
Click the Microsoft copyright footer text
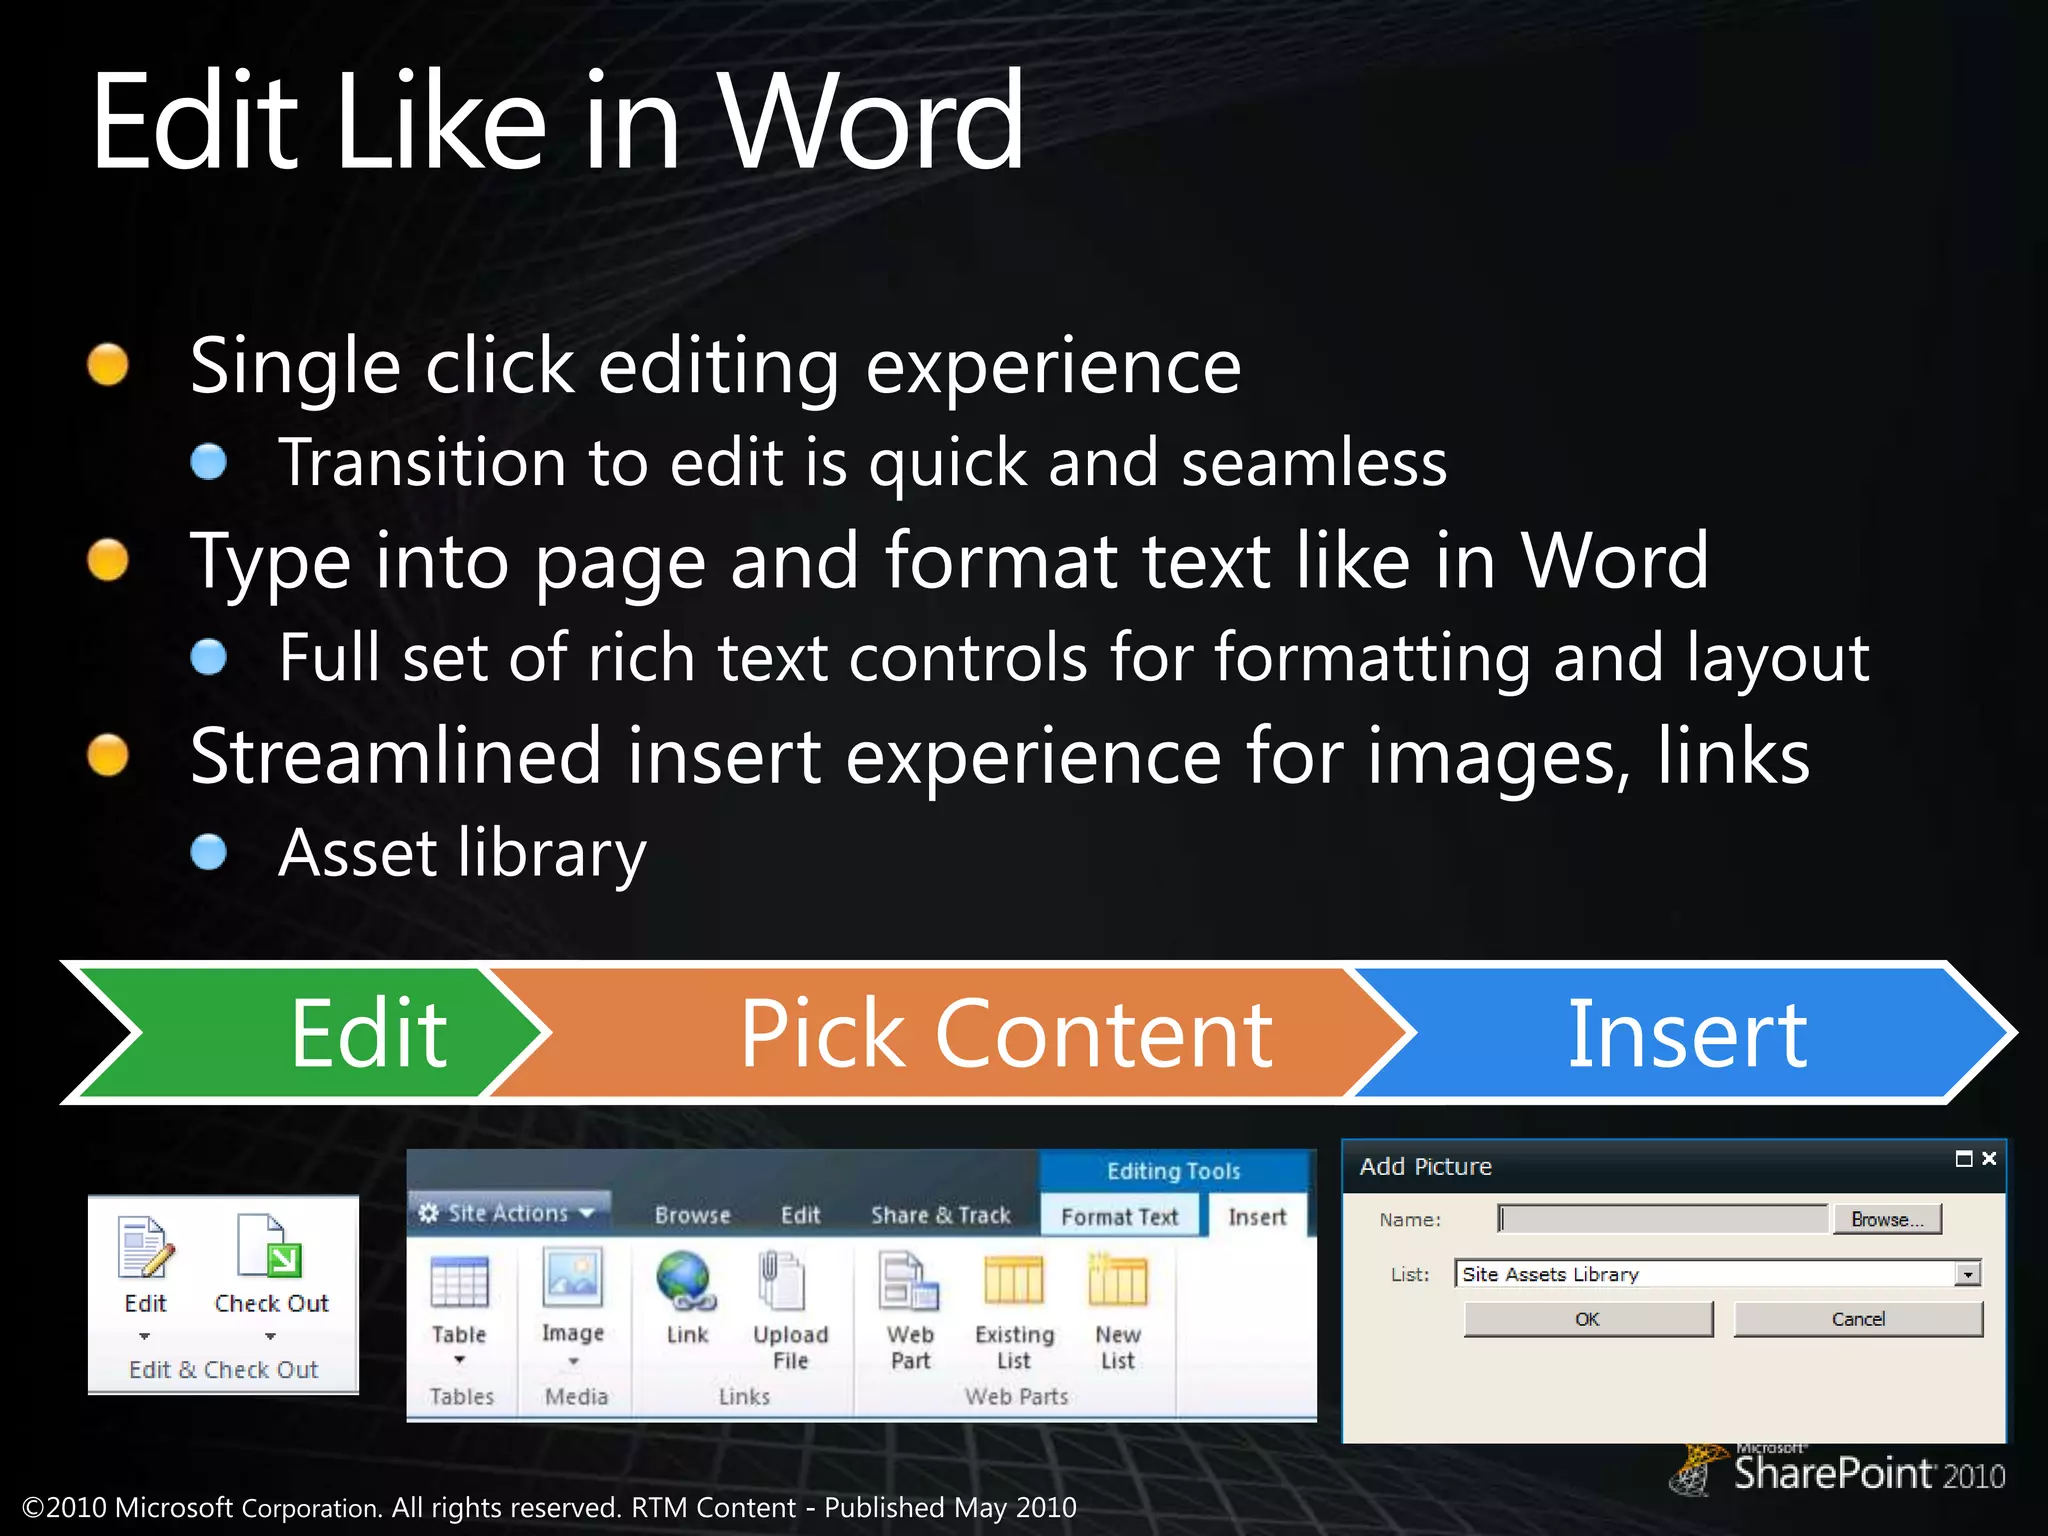click(549, 1507)
